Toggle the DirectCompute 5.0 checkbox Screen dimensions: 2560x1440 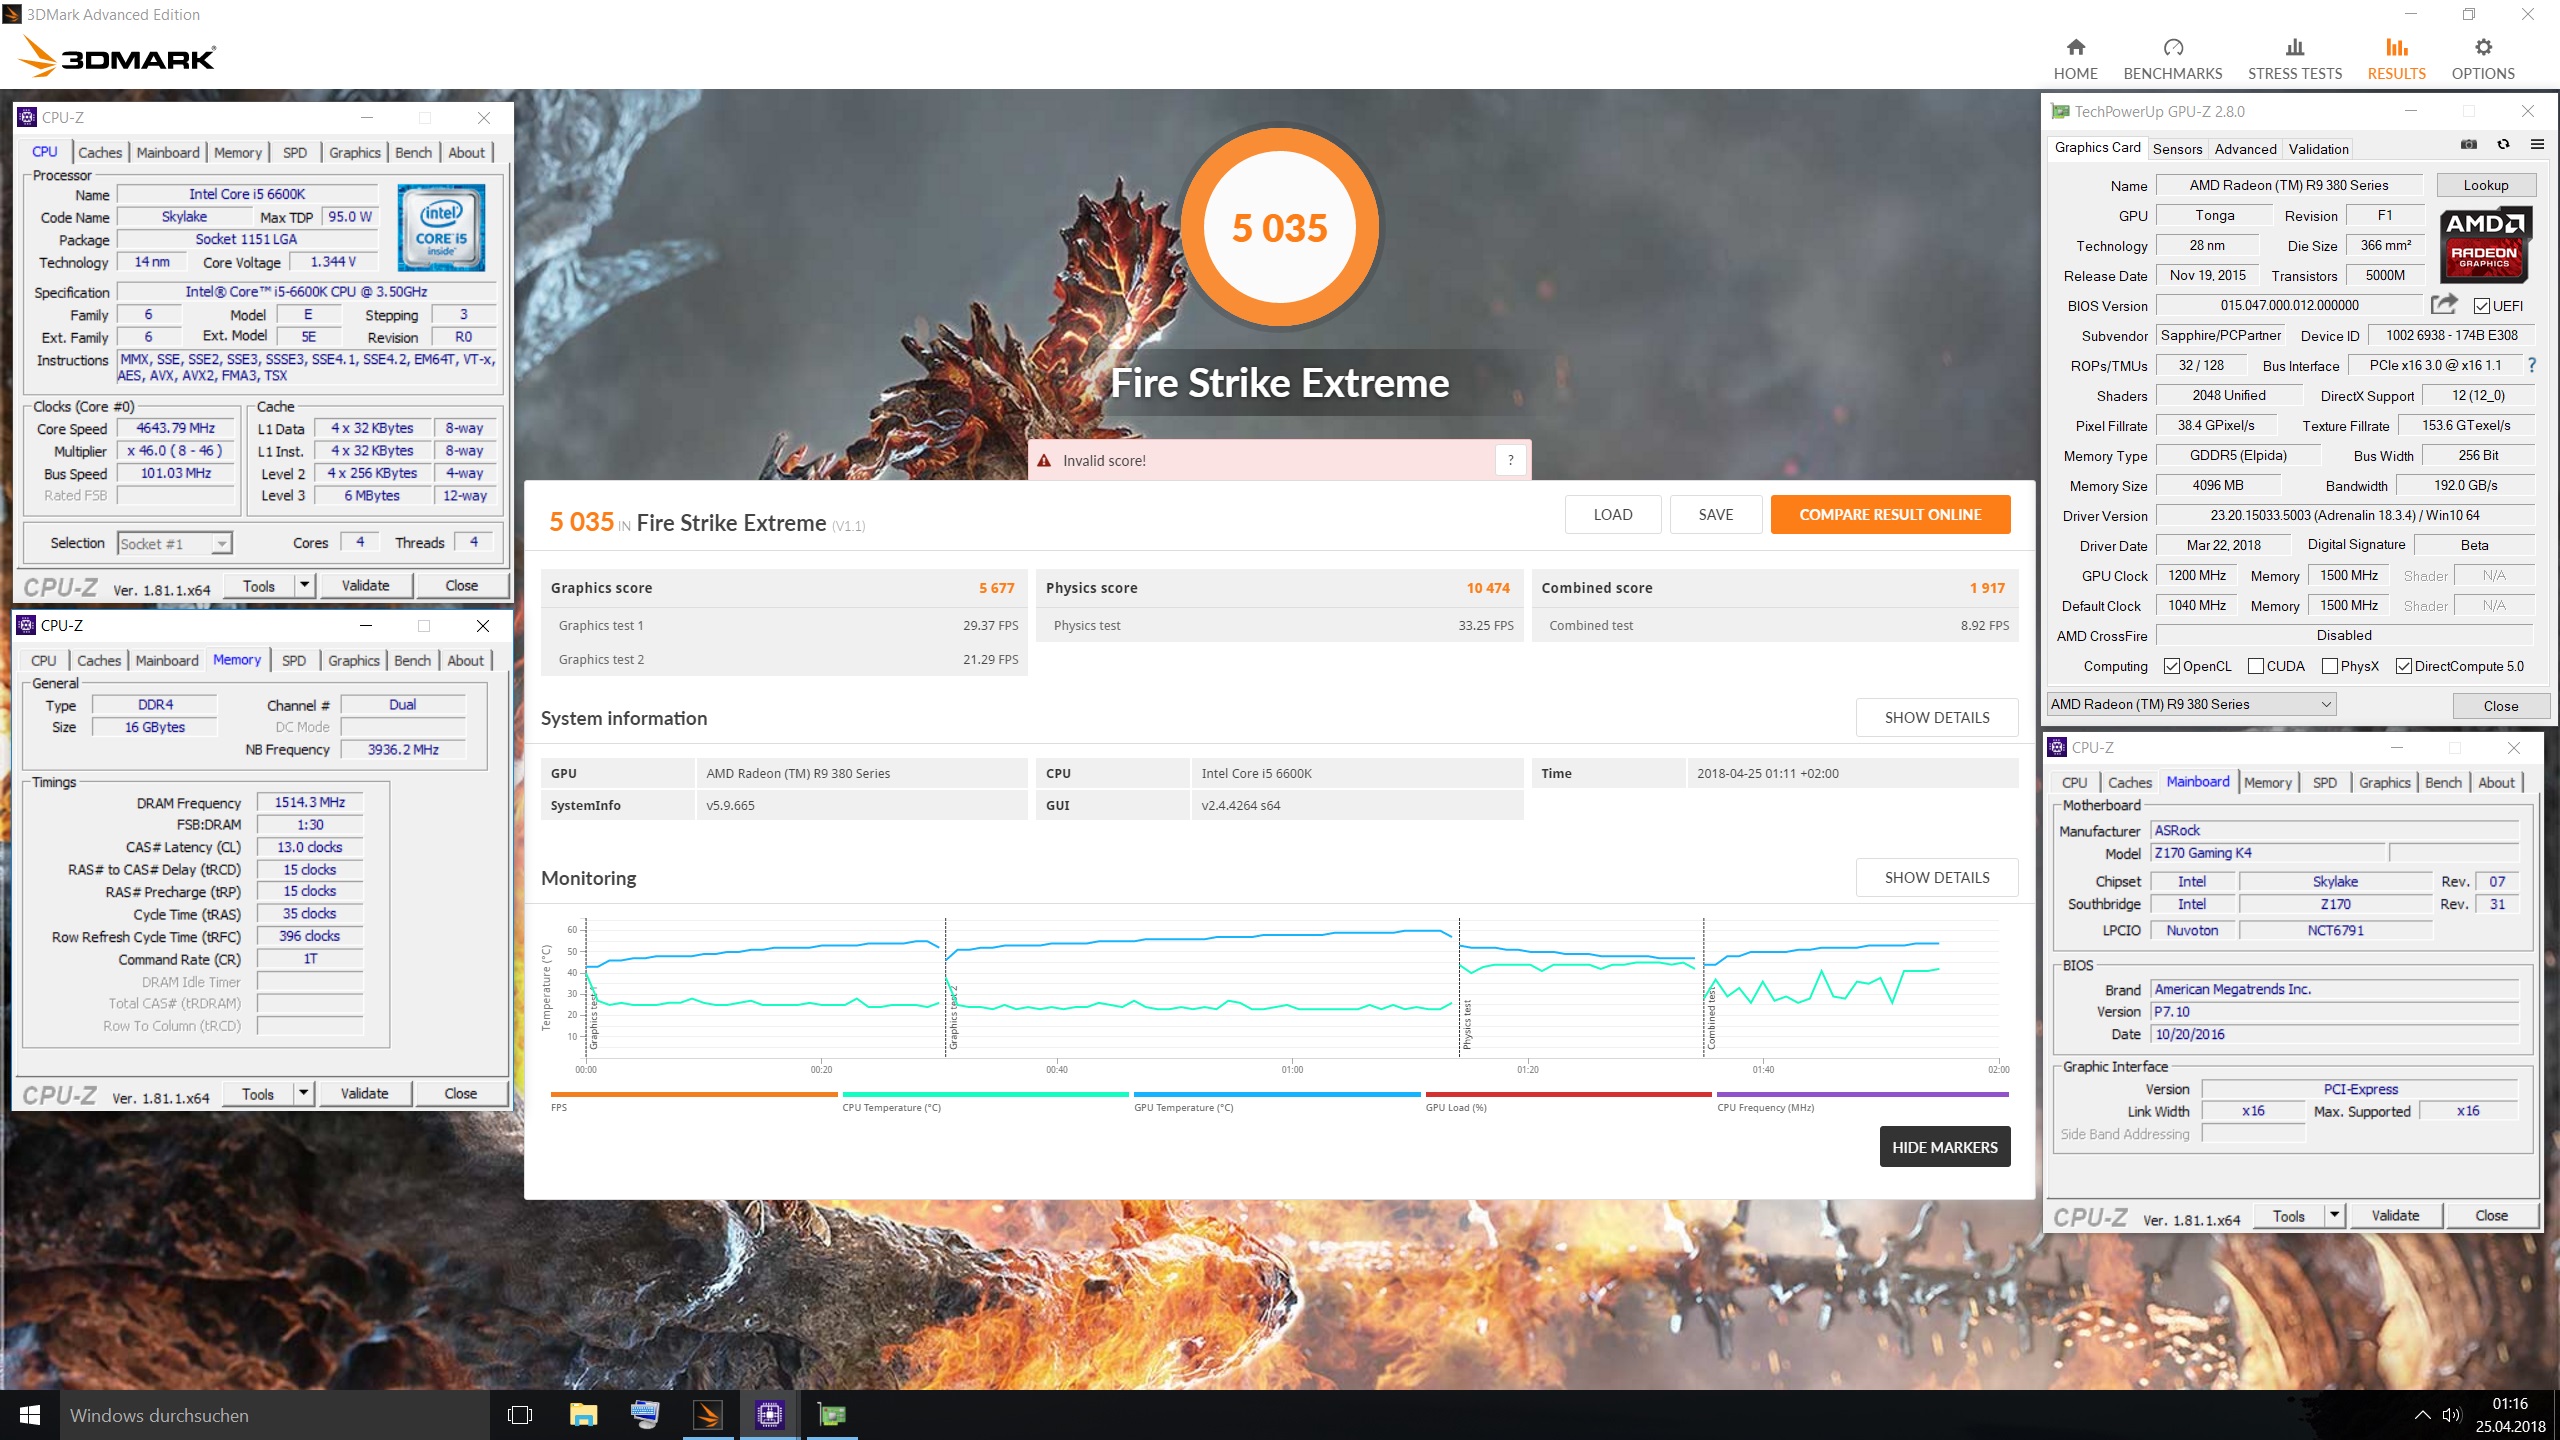click(2403, 666)
